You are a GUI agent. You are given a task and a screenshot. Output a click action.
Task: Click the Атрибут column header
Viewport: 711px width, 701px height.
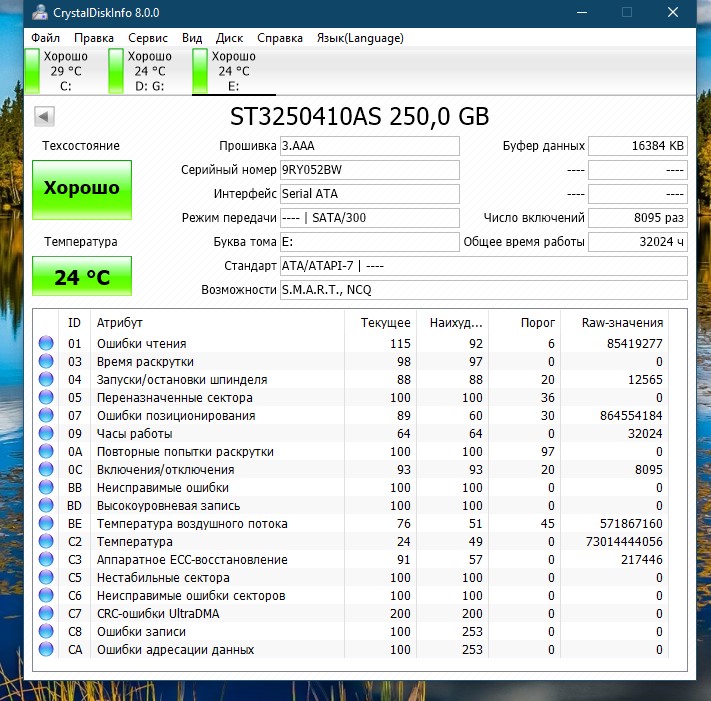217,323
